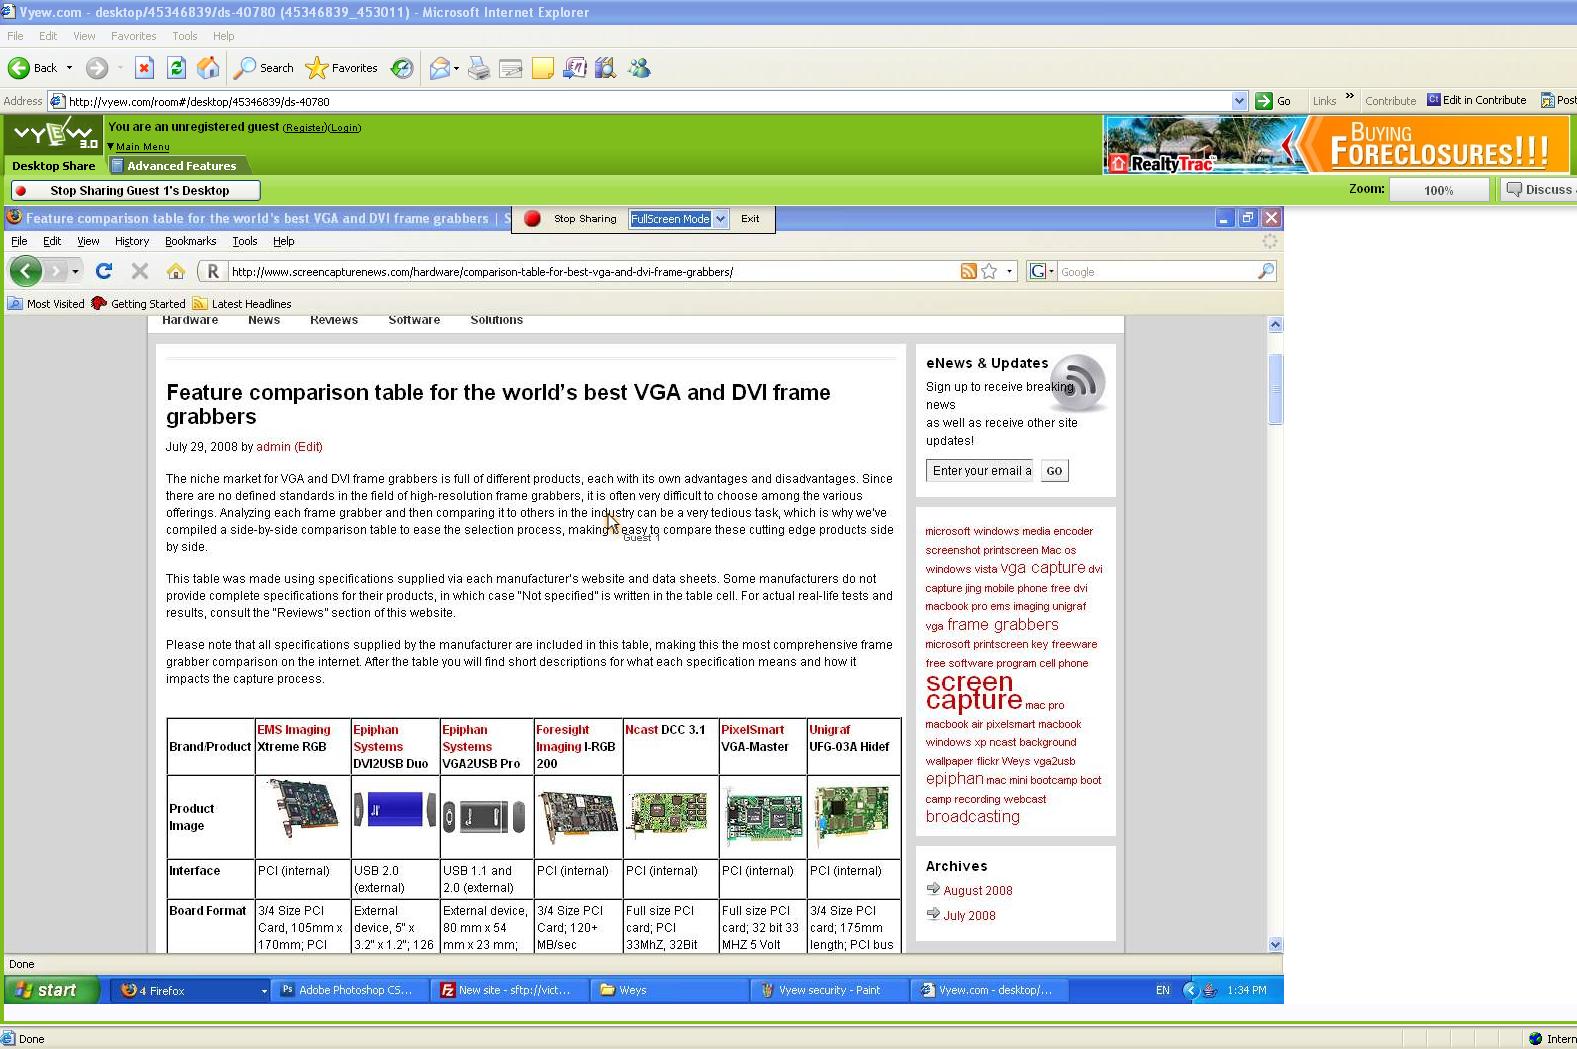Click the Register link

[x=304, y=128]
